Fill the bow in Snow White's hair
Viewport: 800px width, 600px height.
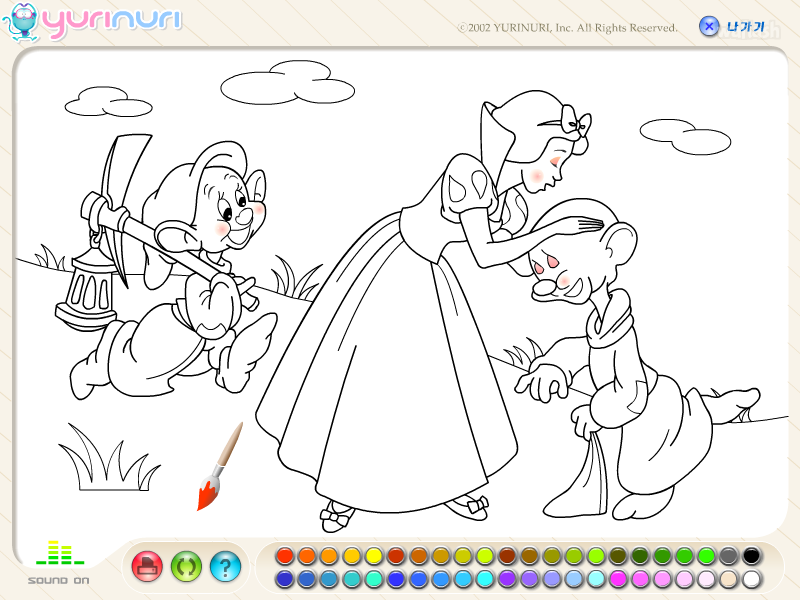[576, 122]
